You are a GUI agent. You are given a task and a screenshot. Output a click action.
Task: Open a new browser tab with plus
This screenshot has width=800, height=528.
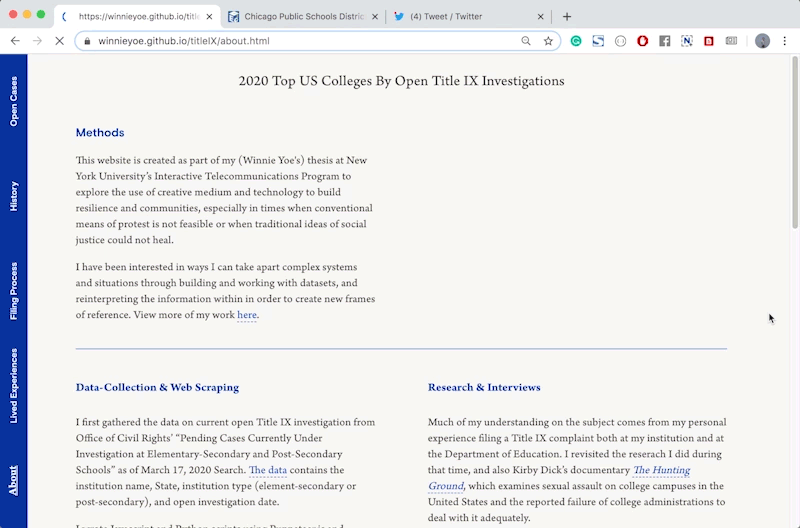[x=567, y=16]
